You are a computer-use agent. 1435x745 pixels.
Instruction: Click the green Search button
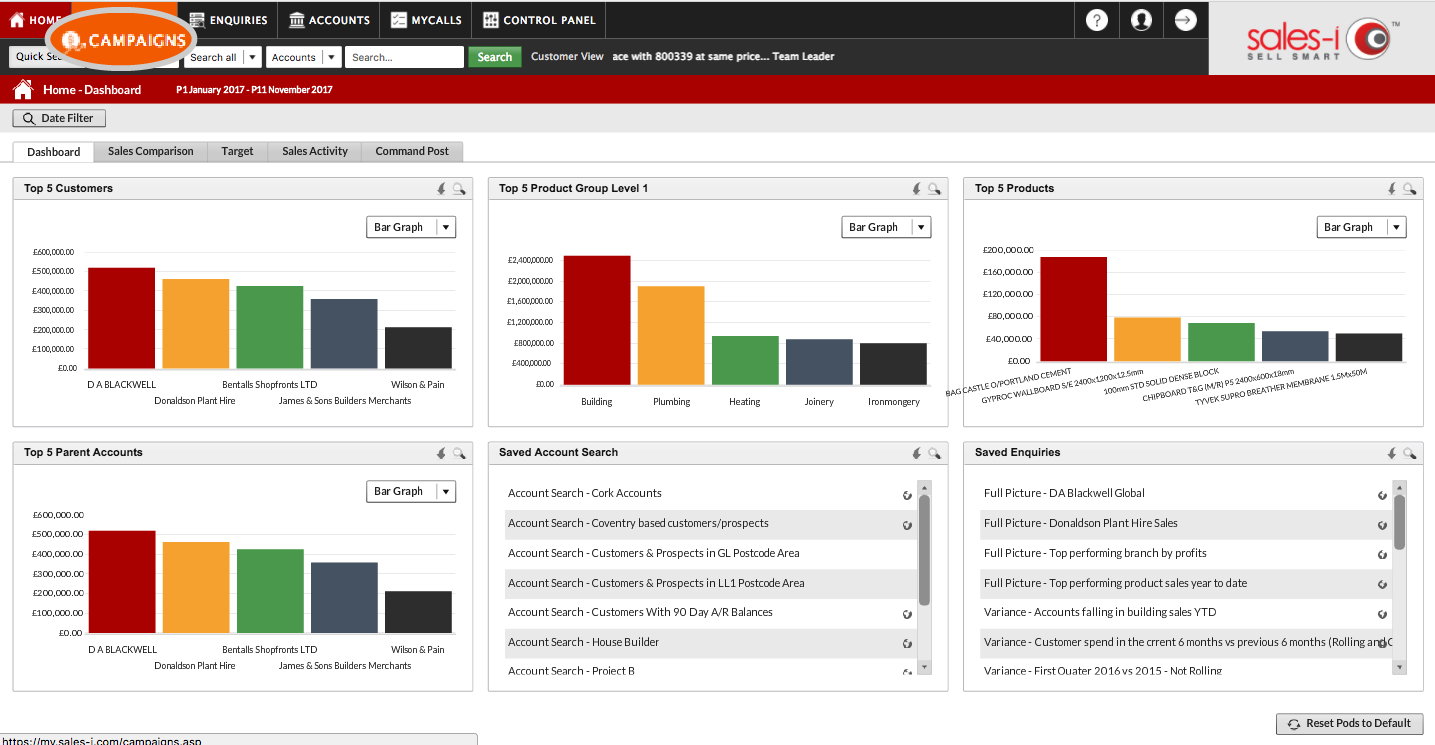point(495,57)
